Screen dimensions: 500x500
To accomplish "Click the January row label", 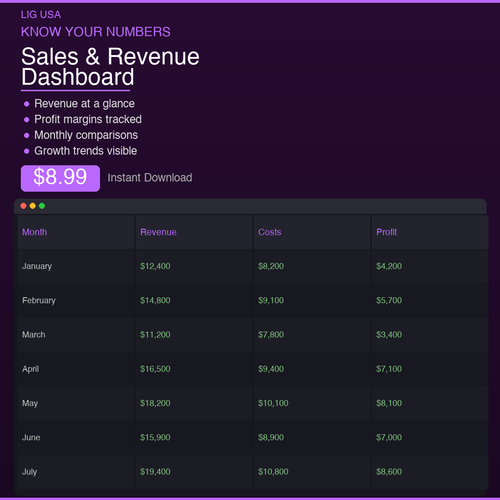I will coord(37,266).
